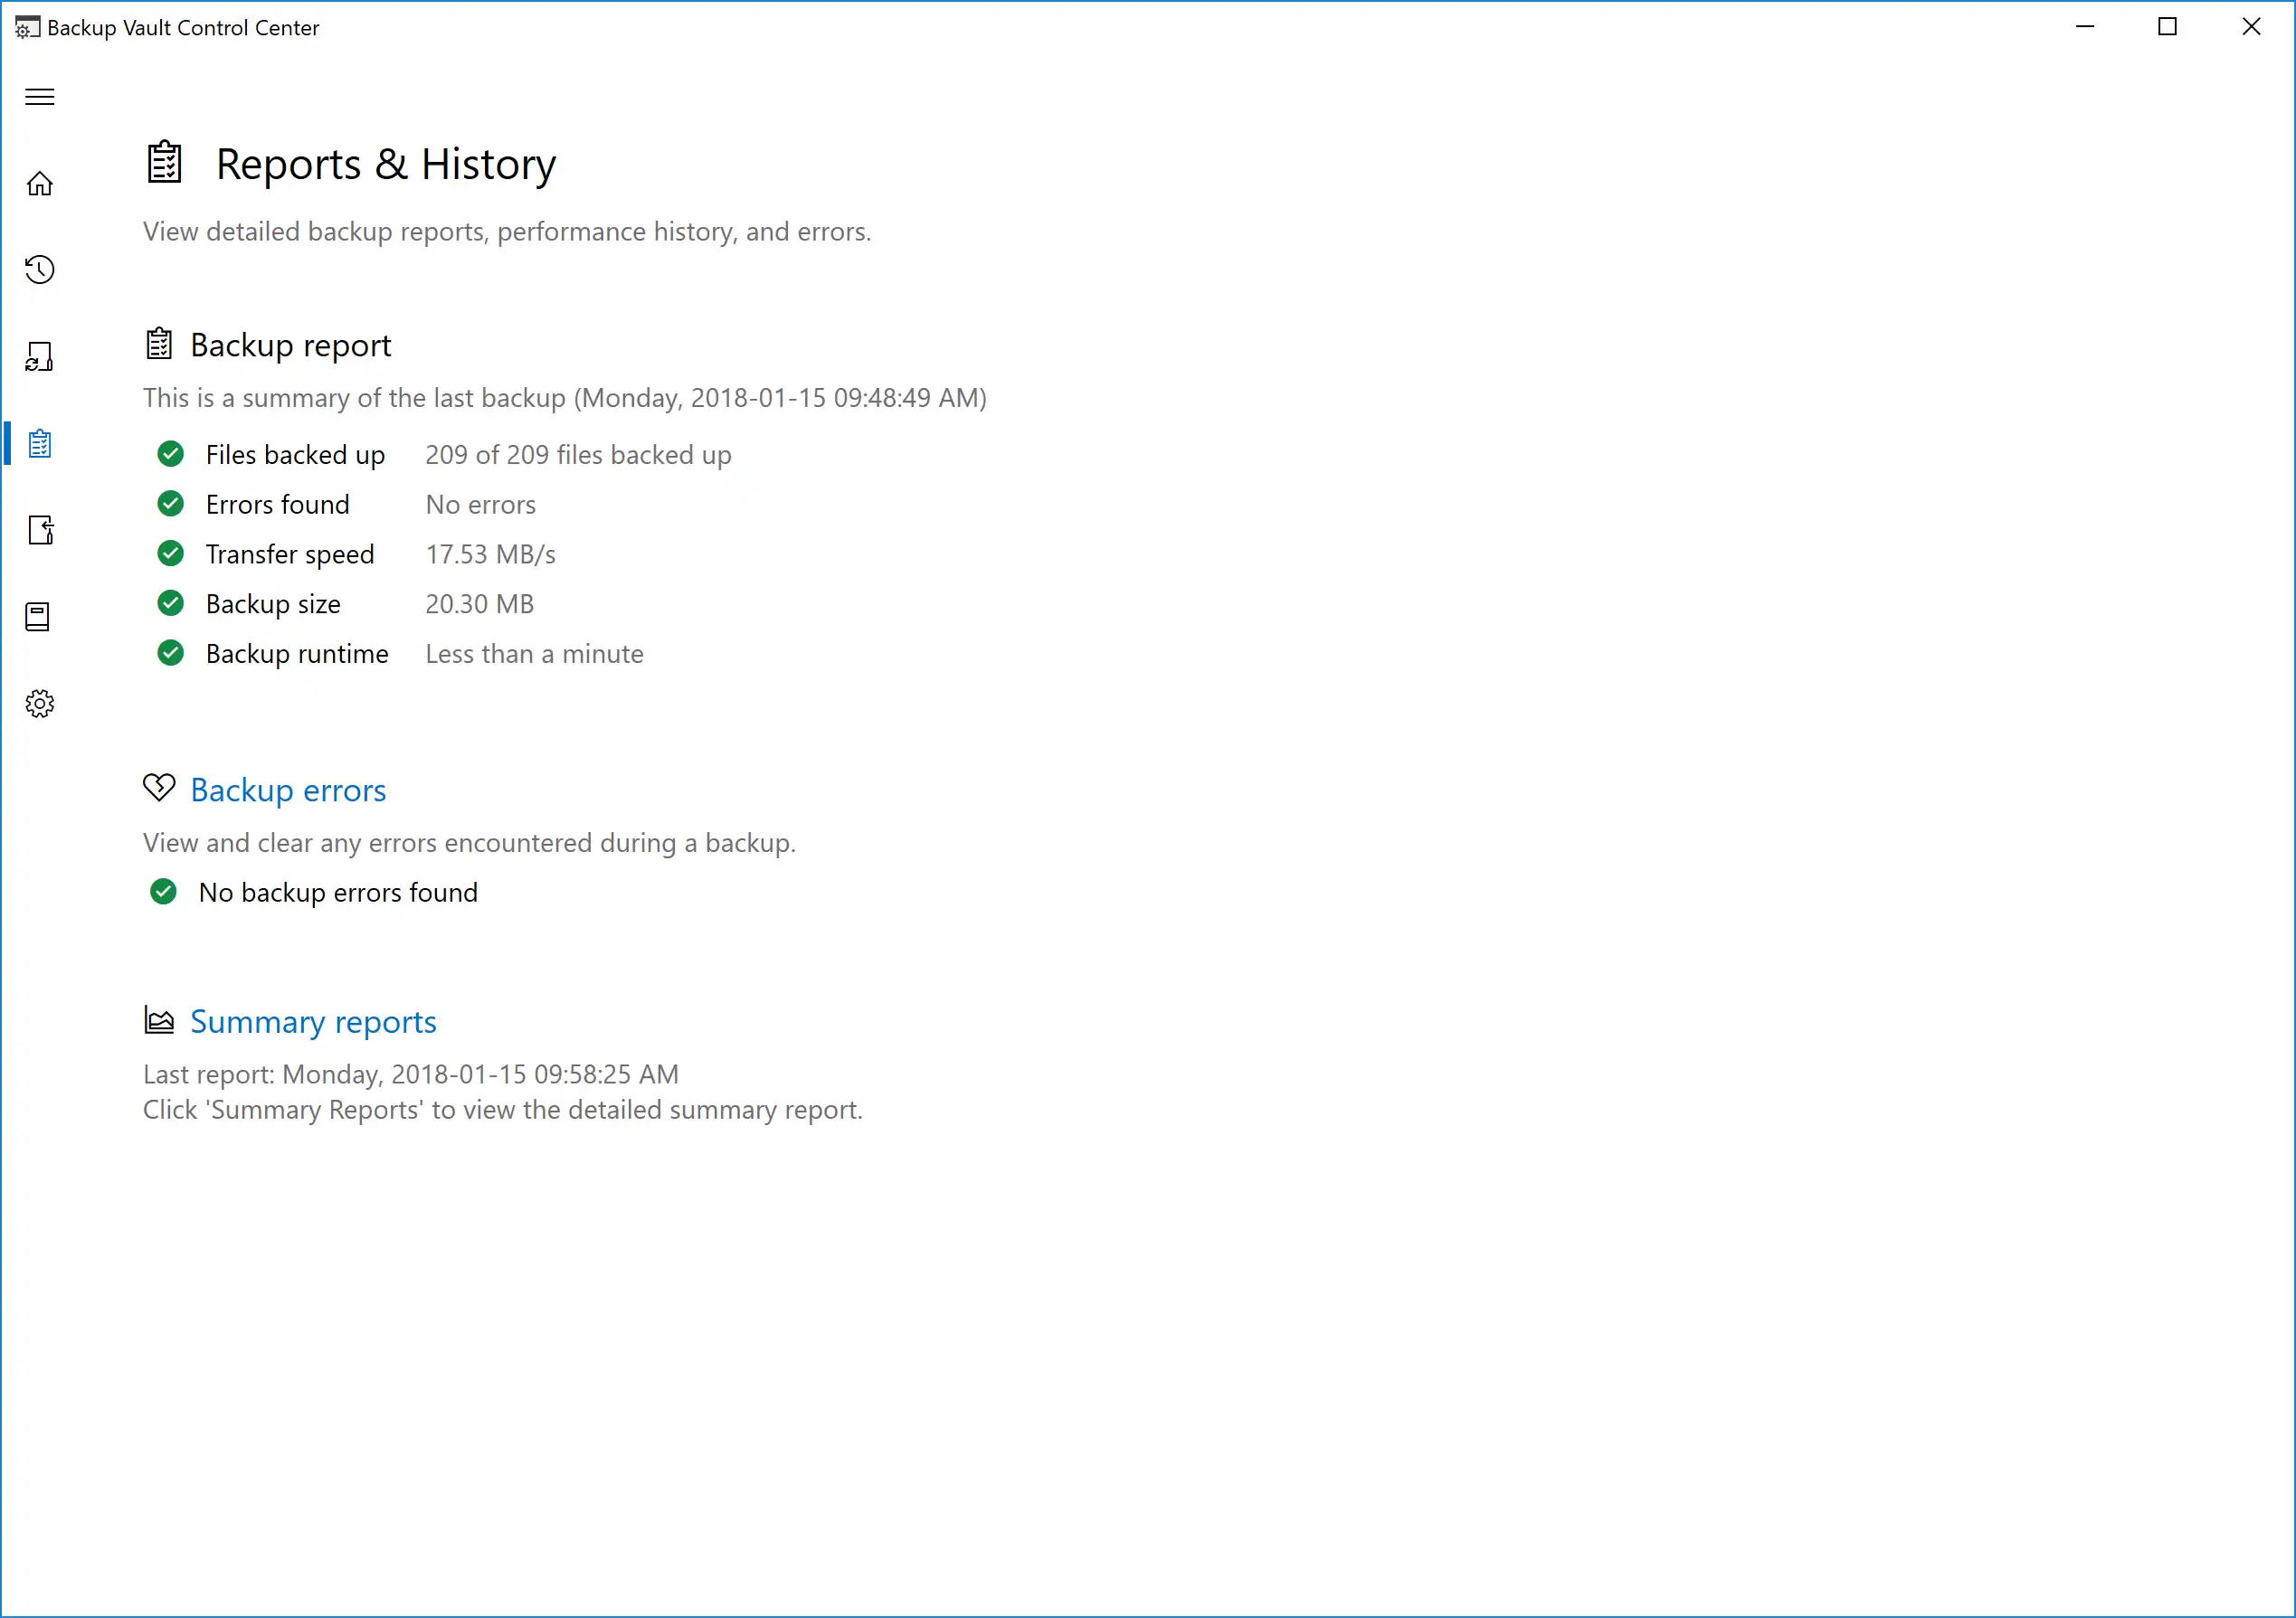
Task: Open the history clock sidebar icon
Action: (x=40, y=270)
